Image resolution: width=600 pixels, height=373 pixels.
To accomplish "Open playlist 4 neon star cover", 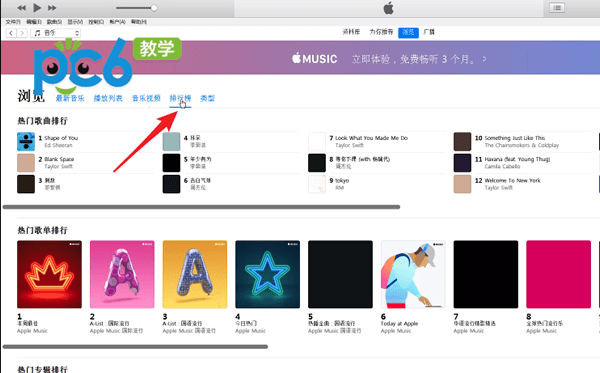I will pyautogui.click(x=267, y=274).
